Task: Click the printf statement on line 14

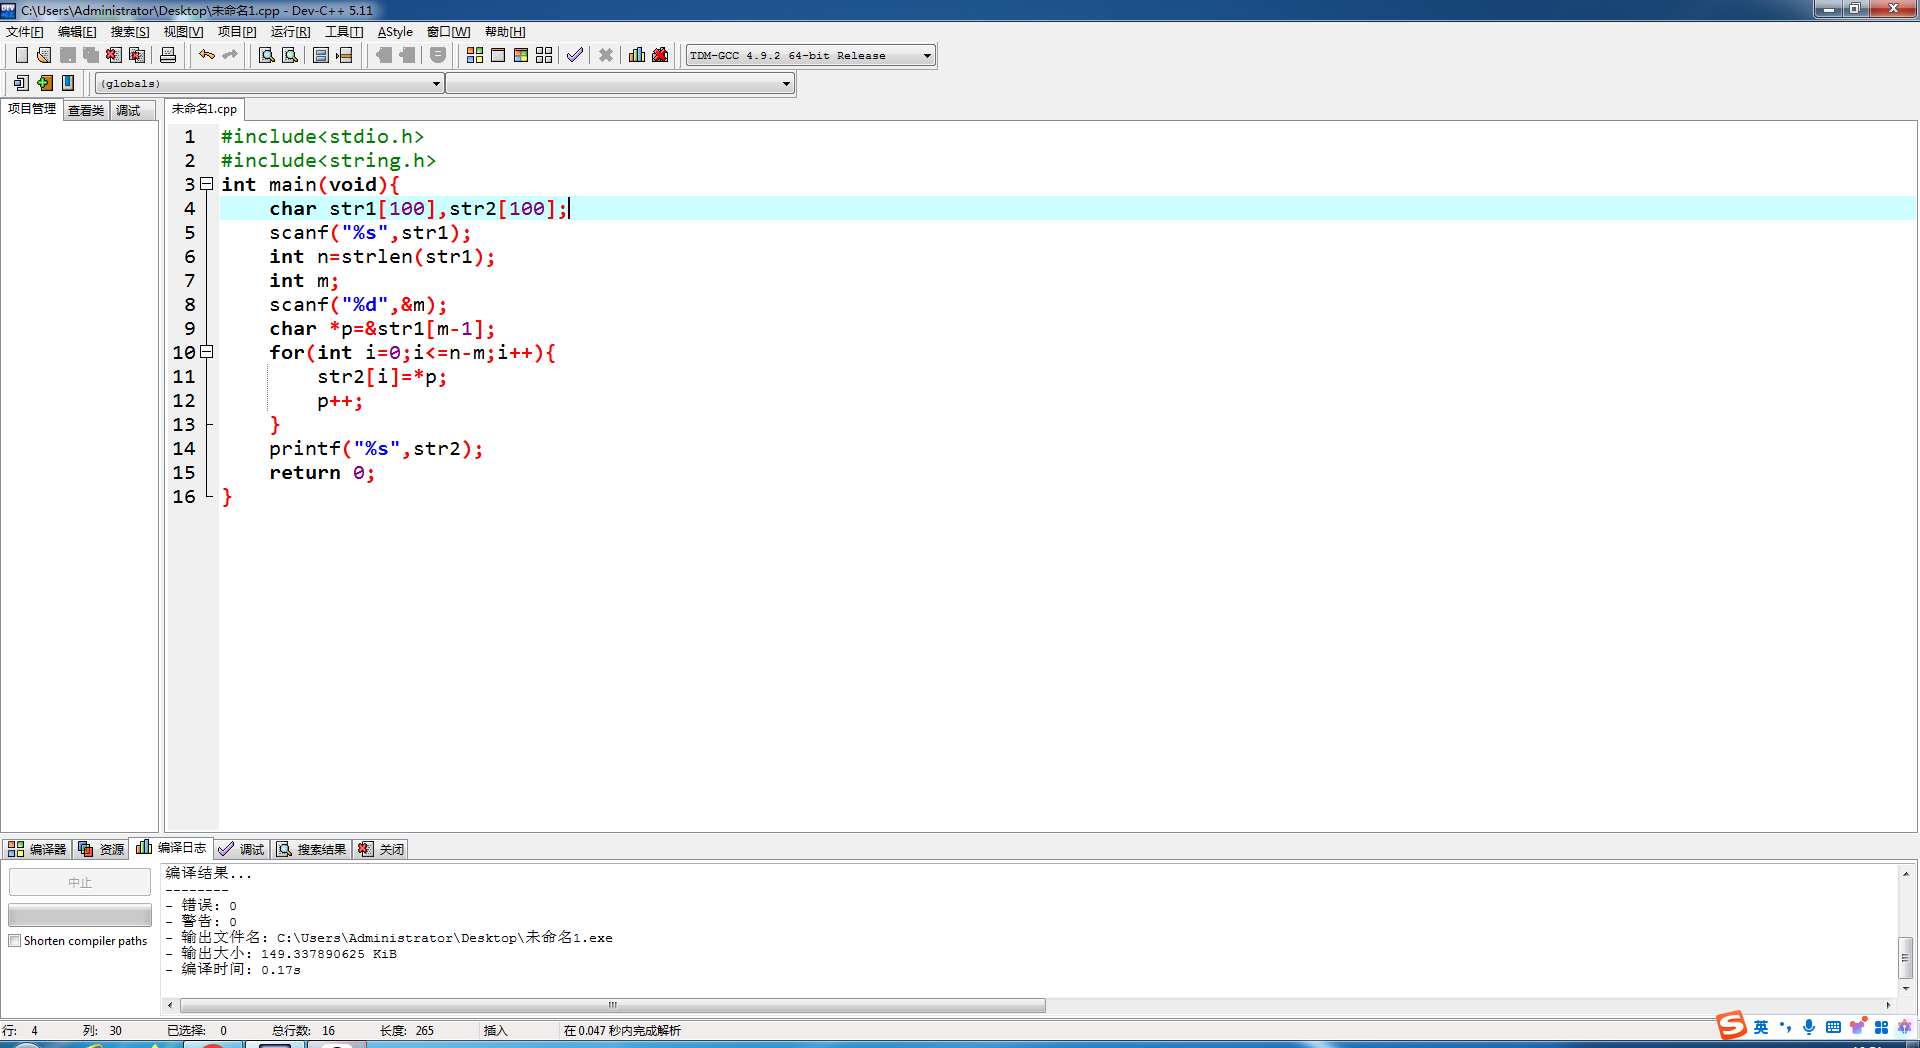Action: point(376,449)
